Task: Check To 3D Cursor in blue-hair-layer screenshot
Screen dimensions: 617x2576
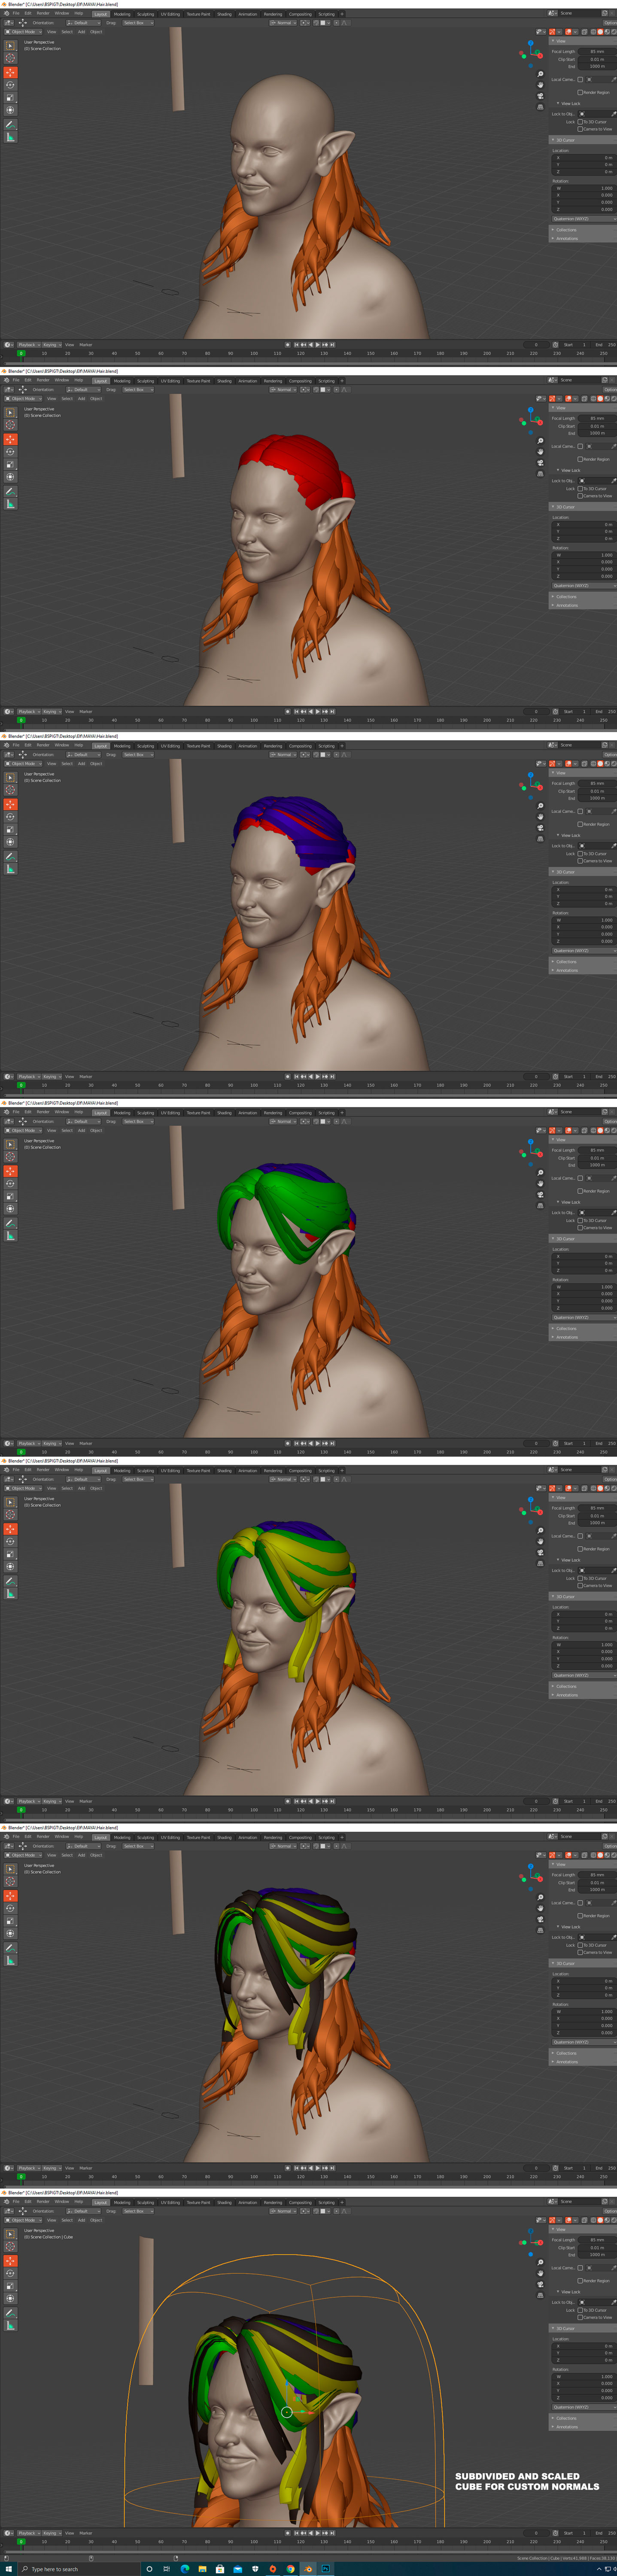Action: tap(580, 854)
